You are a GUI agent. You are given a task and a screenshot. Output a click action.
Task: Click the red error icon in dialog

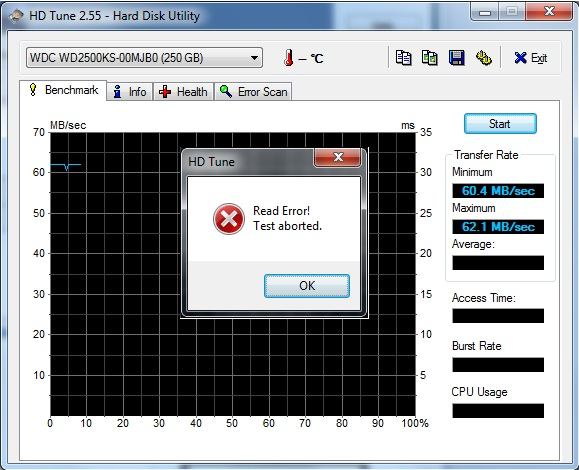click(229, 219)
